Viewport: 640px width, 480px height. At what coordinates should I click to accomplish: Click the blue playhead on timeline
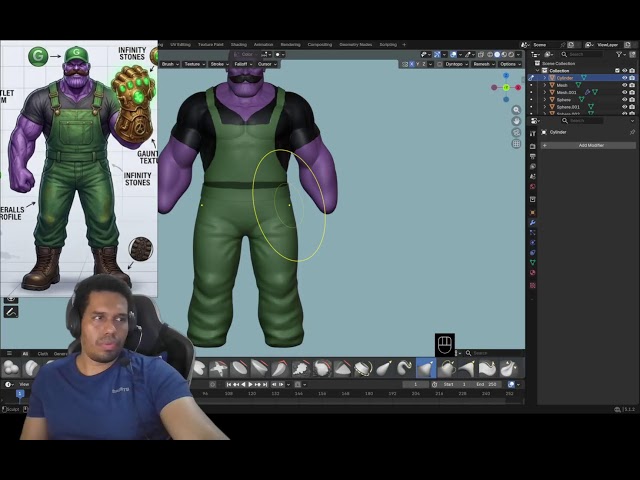pyautogui.click(x=20, y=393)
